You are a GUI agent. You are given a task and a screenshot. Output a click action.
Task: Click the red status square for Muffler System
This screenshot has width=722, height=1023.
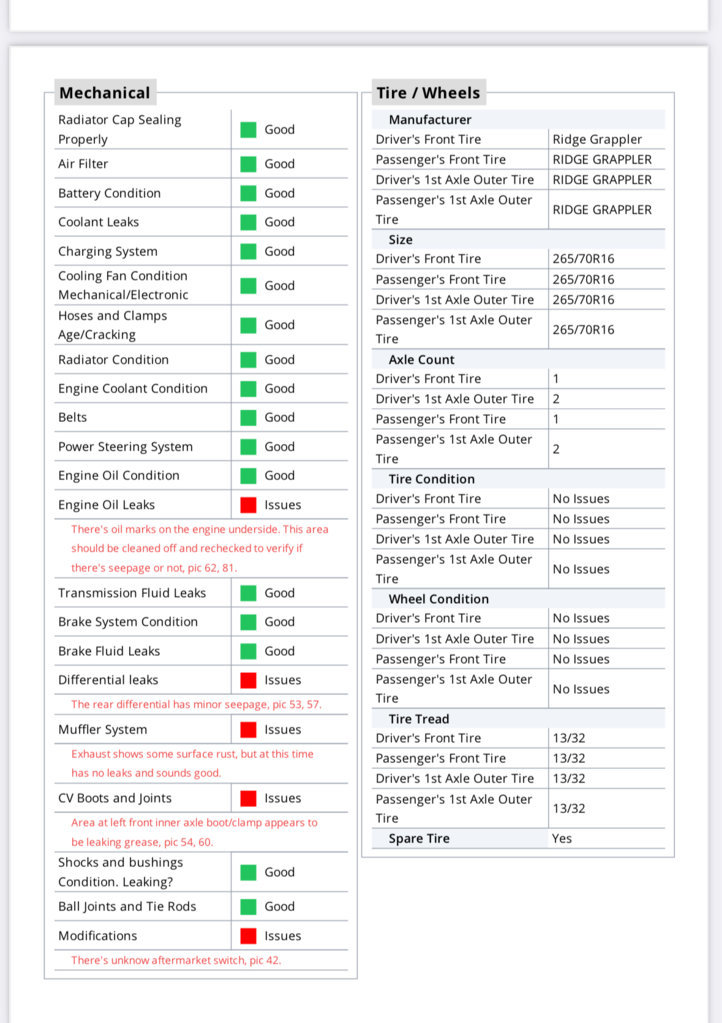(248, 729)
